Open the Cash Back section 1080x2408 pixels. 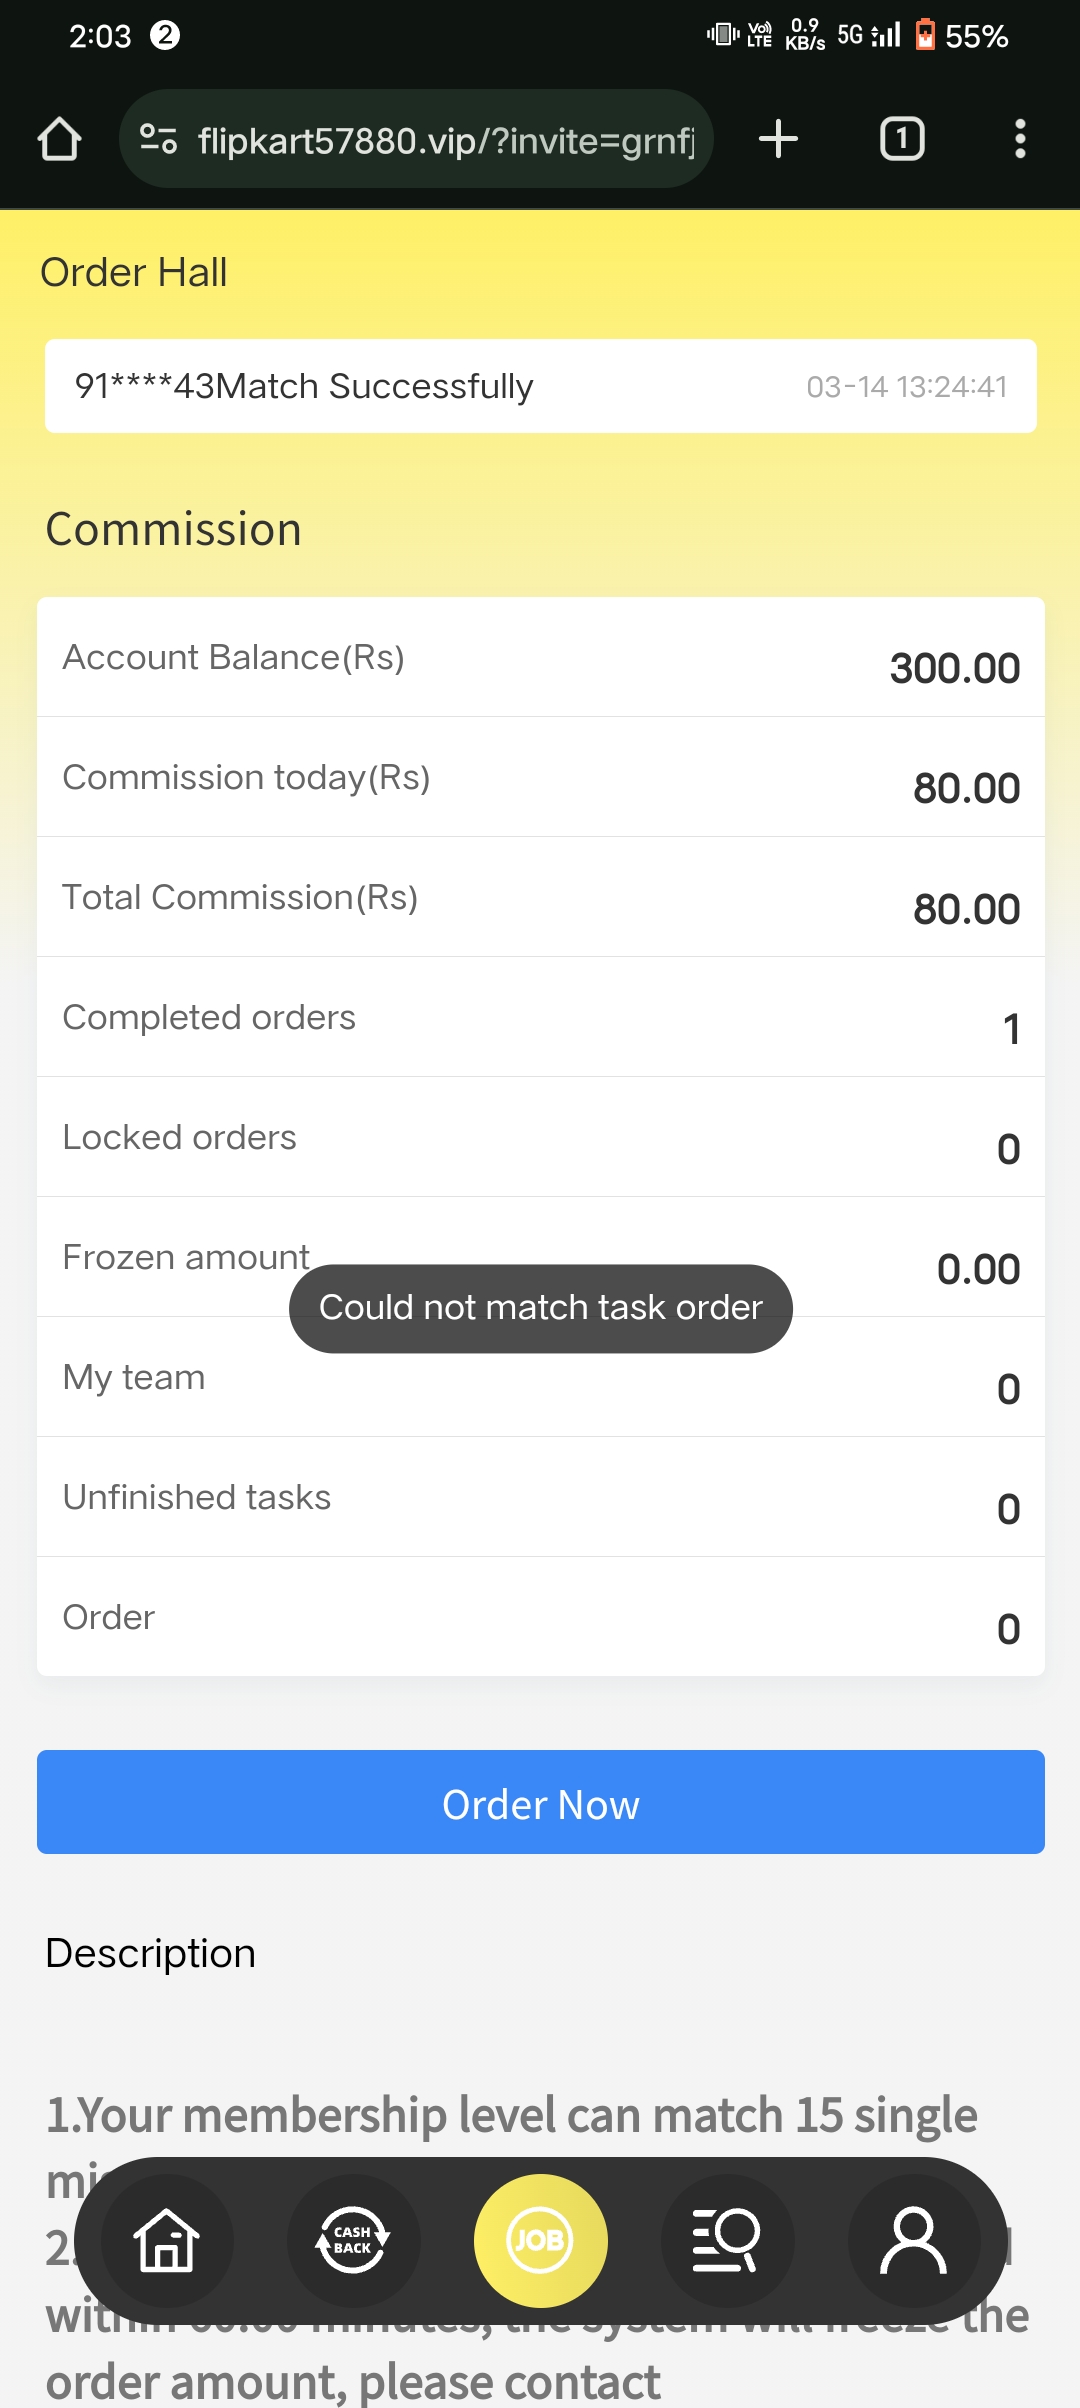point(353,2241)
